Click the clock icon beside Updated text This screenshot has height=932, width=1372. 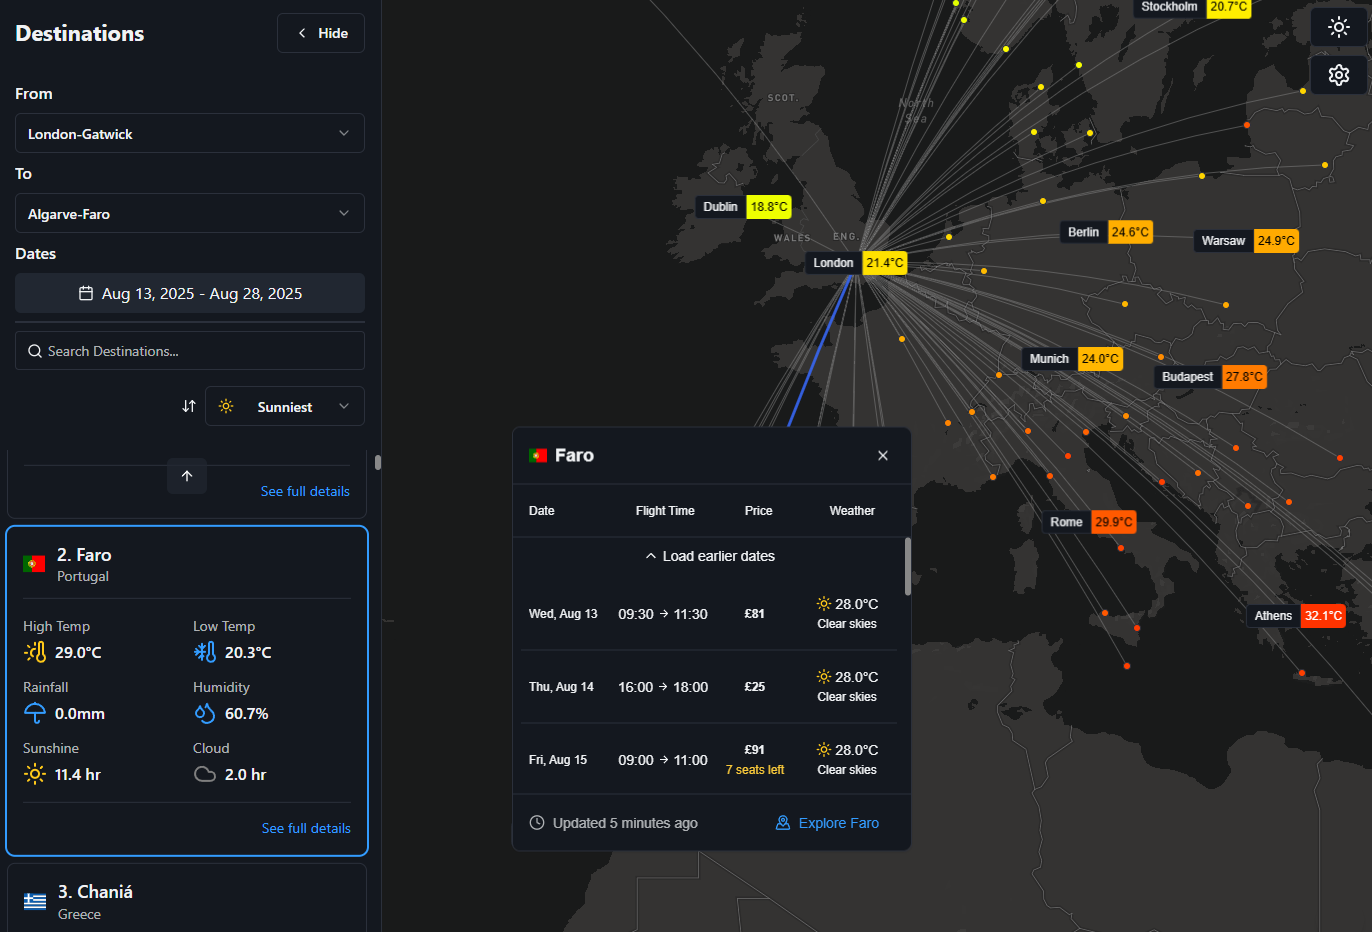click(537, 823)
